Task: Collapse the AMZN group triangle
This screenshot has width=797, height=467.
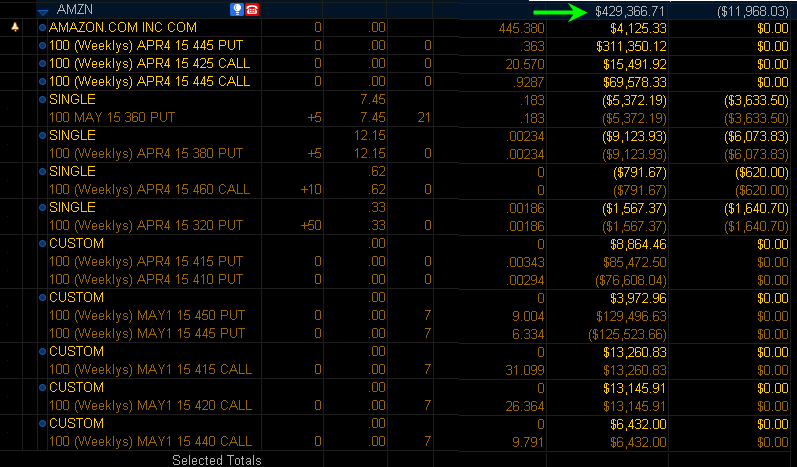Action: (x=43, y=12)
